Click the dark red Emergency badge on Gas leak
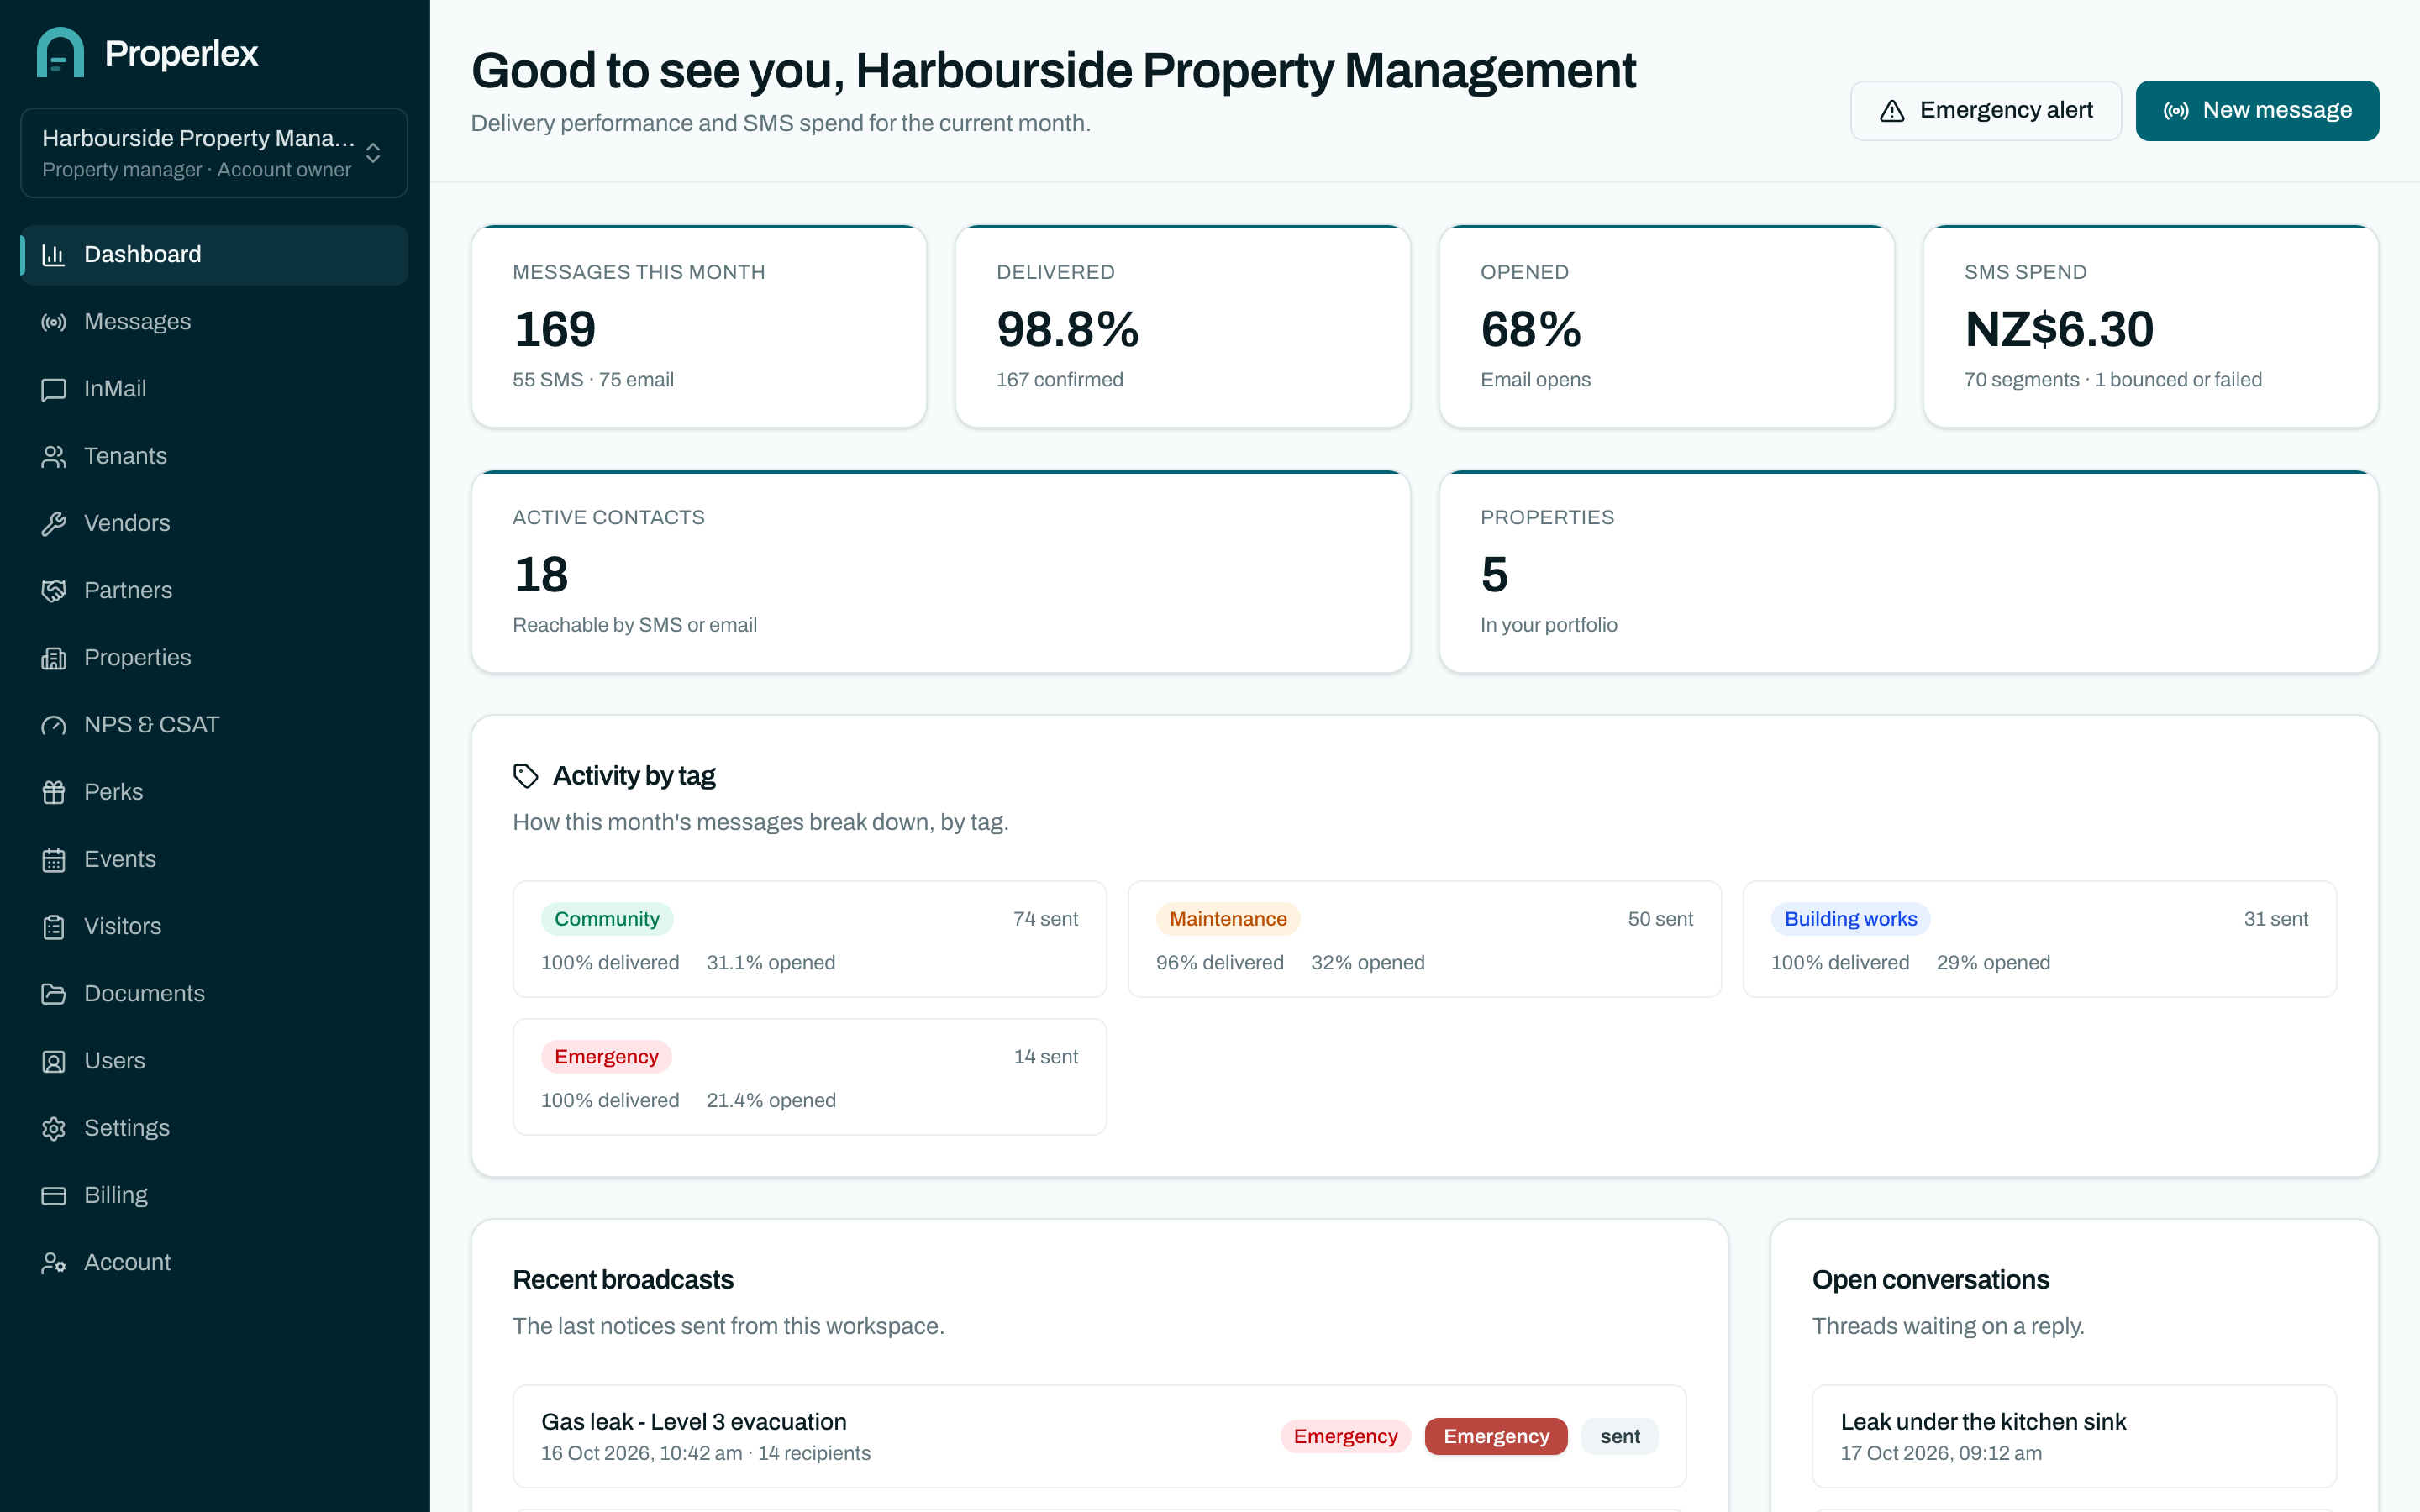The height and width of the screenshot is (1512, 2420). (x=1496, y=1436)
